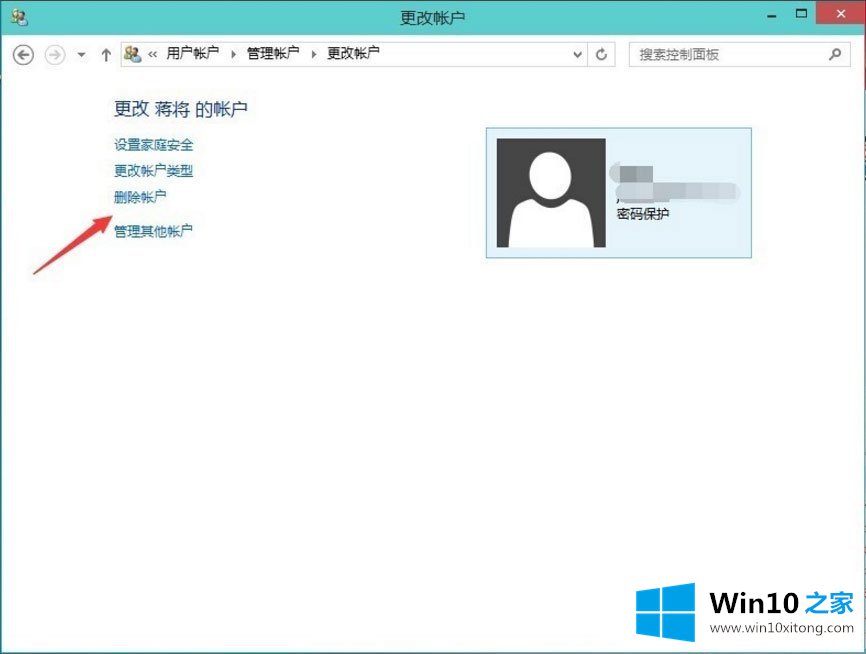The image size is (866, 654).
Task: Open the 设置家庭安全 link
Action: tap(153, 145)
